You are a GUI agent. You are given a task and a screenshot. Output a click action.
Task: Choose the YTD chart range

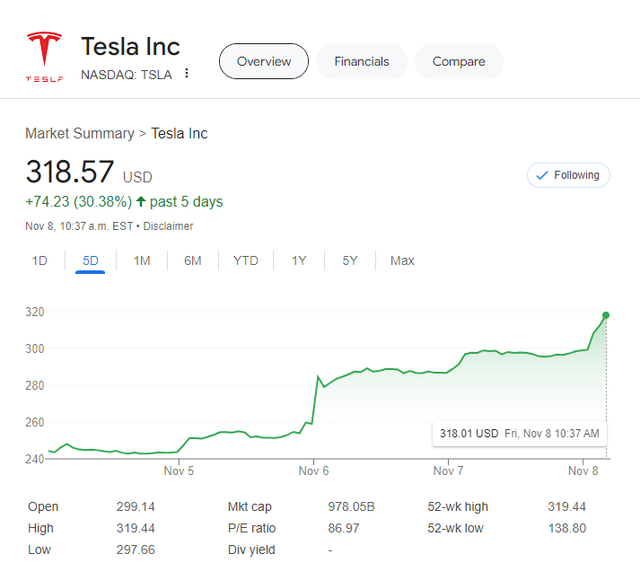246,261
